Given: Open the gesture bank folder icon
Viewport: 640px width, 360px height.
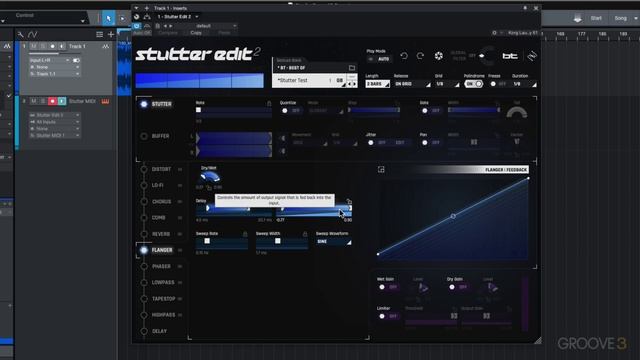Looking at the screenshot, I should point(352,68).
